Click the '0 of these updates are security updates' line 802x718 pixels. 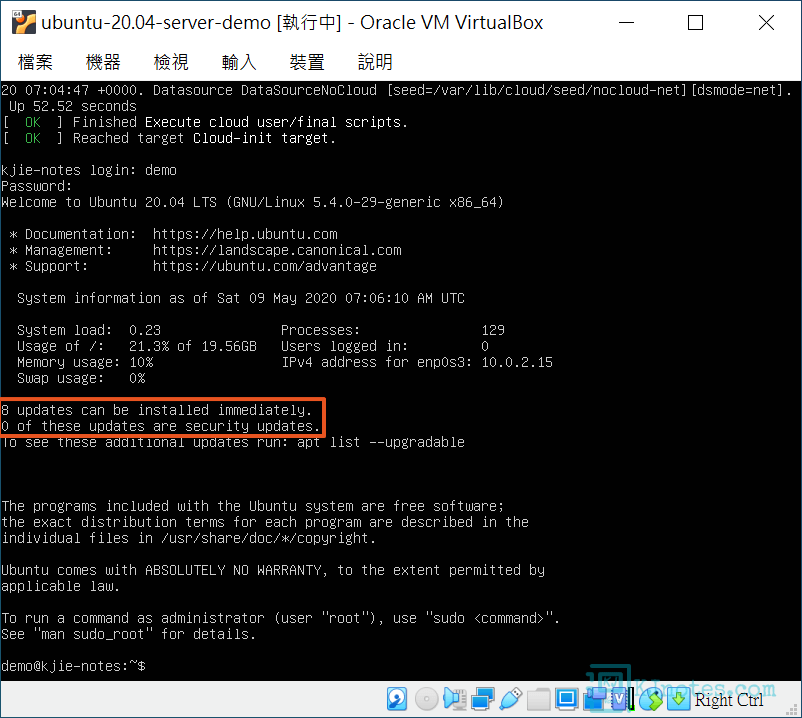tap(161, 426)
